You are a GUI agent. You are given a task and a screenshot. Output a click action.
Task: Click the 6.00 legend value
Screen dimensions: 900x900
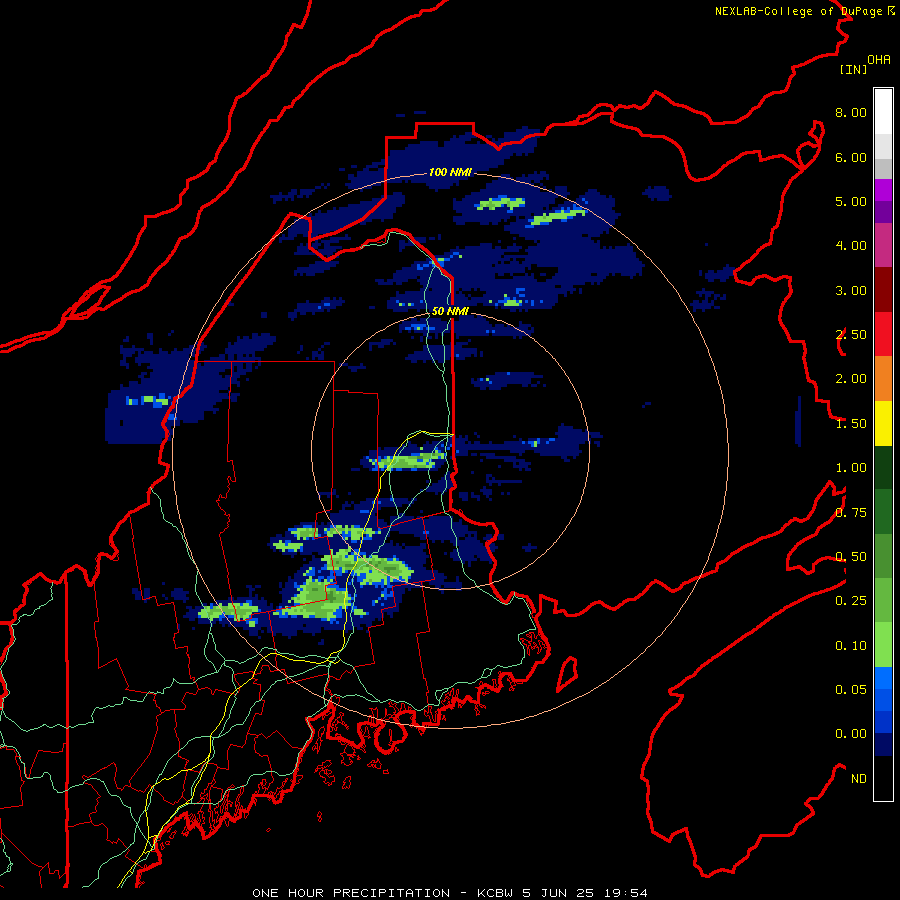(851, 157)
